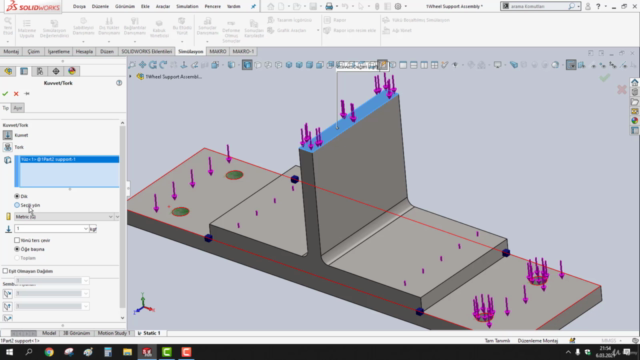Open the force value dropdown arrow

(86, 229)
